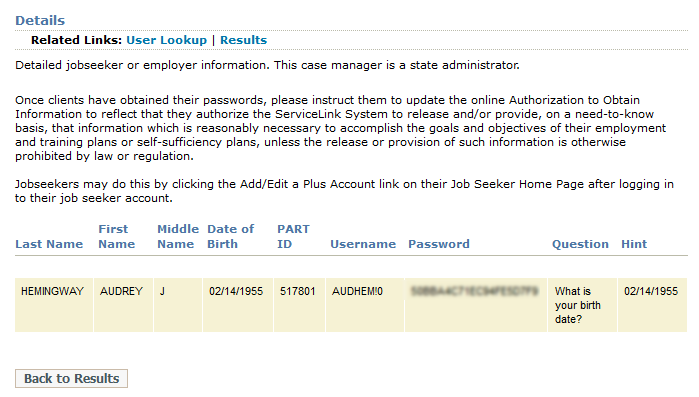This screenshot has height=397, width=699.
Task: Click the 02/14/1955 Date of Birth cell
Action: (x=238, y=305)
